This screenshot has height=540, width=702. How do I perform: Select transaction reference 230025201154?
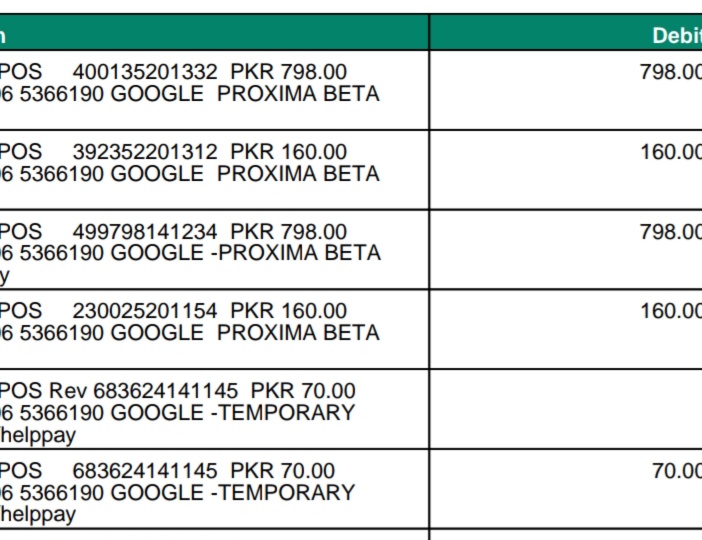pyautogui.click(x=145, y=311)
